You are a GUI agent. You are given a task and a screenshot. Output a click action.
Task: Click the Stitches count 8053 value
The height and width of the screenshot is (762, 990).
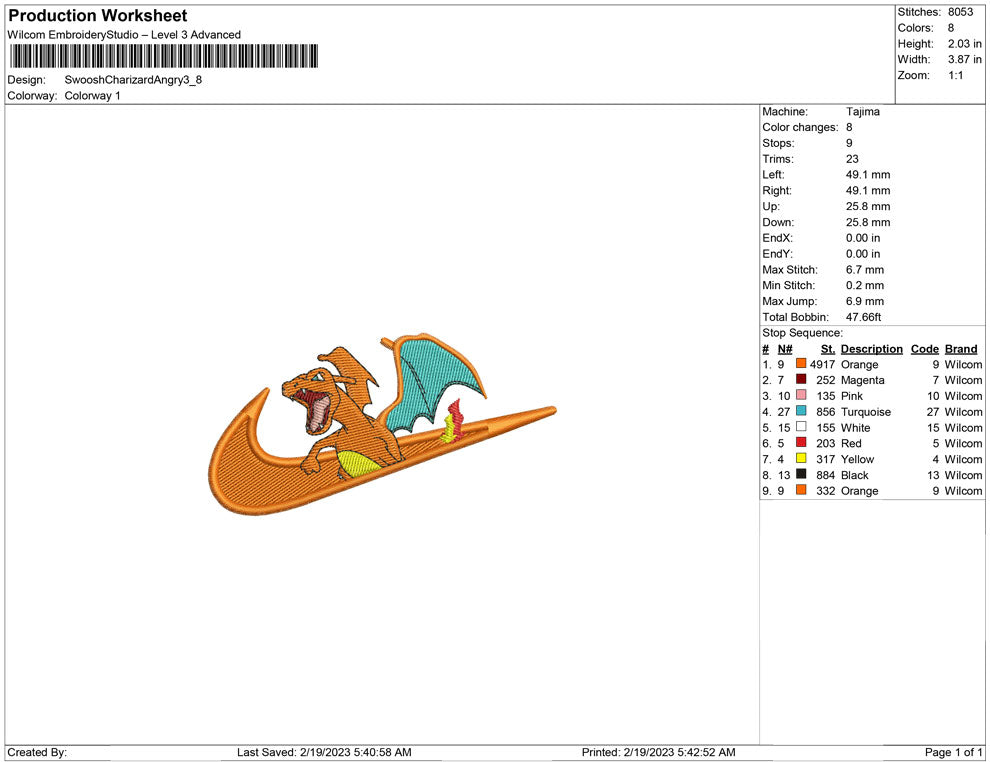pyautogui.click(x=960, y=12)
